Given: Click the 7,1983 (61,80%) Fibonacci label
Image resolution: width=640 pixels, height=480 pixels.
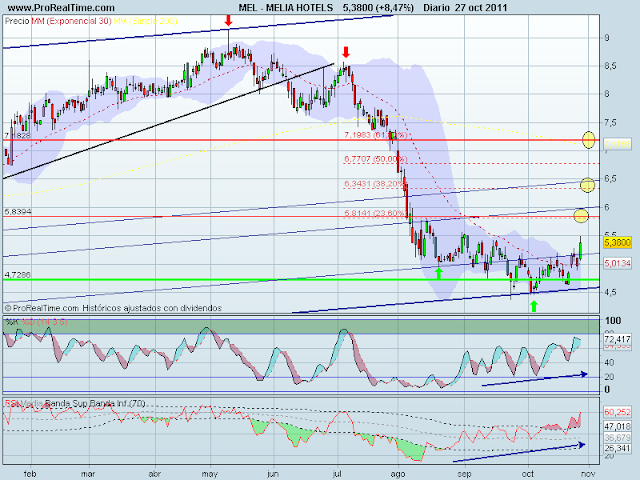Looking at the screenshot, I should pyautogui.click(x=376, y=135).
